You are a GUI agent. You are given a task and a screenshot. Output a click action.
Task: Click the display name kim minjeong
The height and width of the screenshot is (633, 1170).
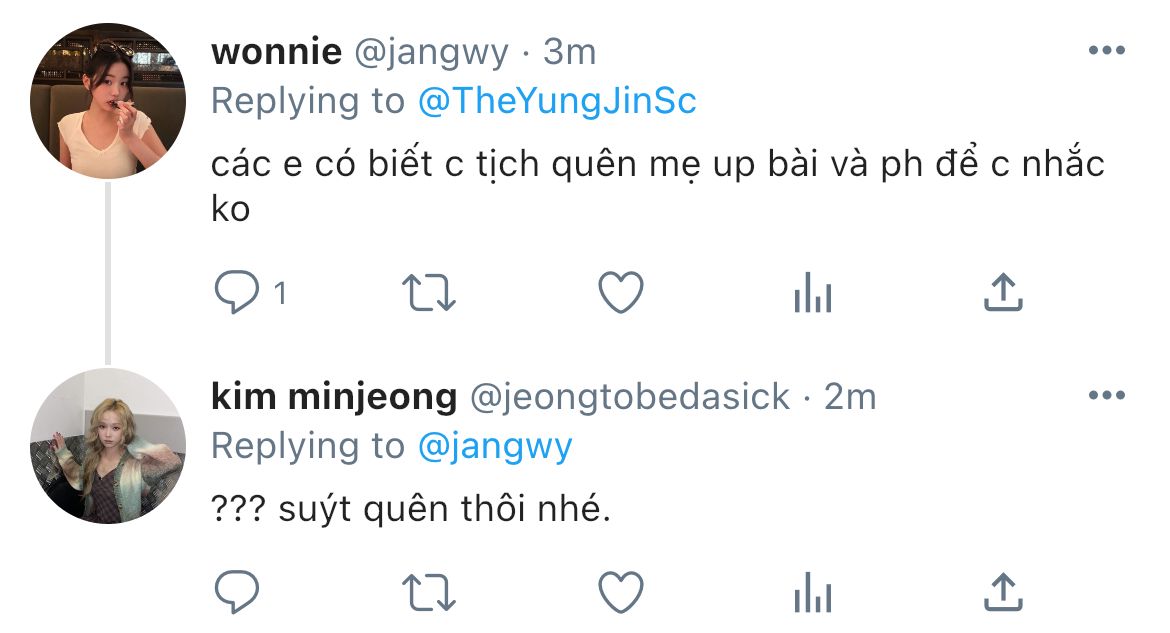point(334,397)
